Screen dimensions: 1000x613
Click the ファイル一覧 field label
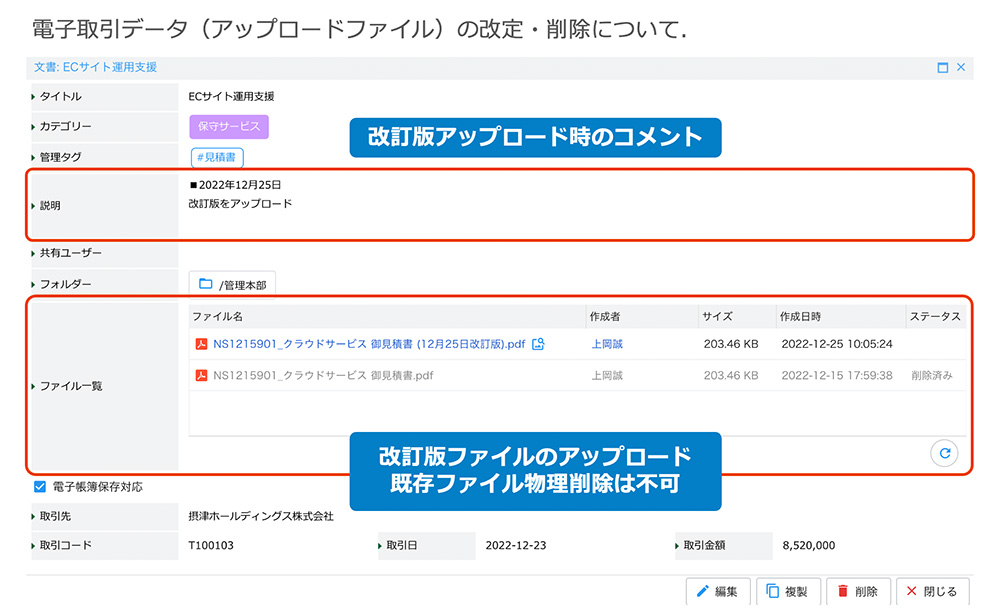pos(71,386)
